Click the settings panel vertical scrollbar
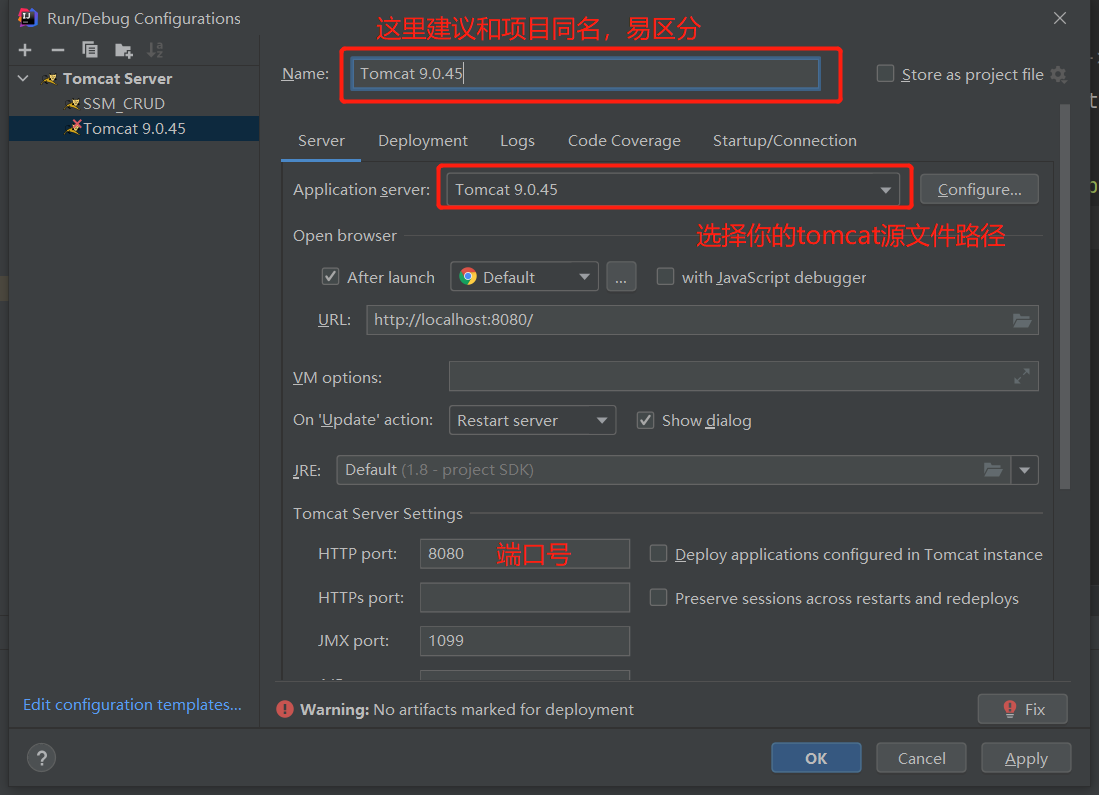This screenshot has width=1099, height=795. (1065, 296)
